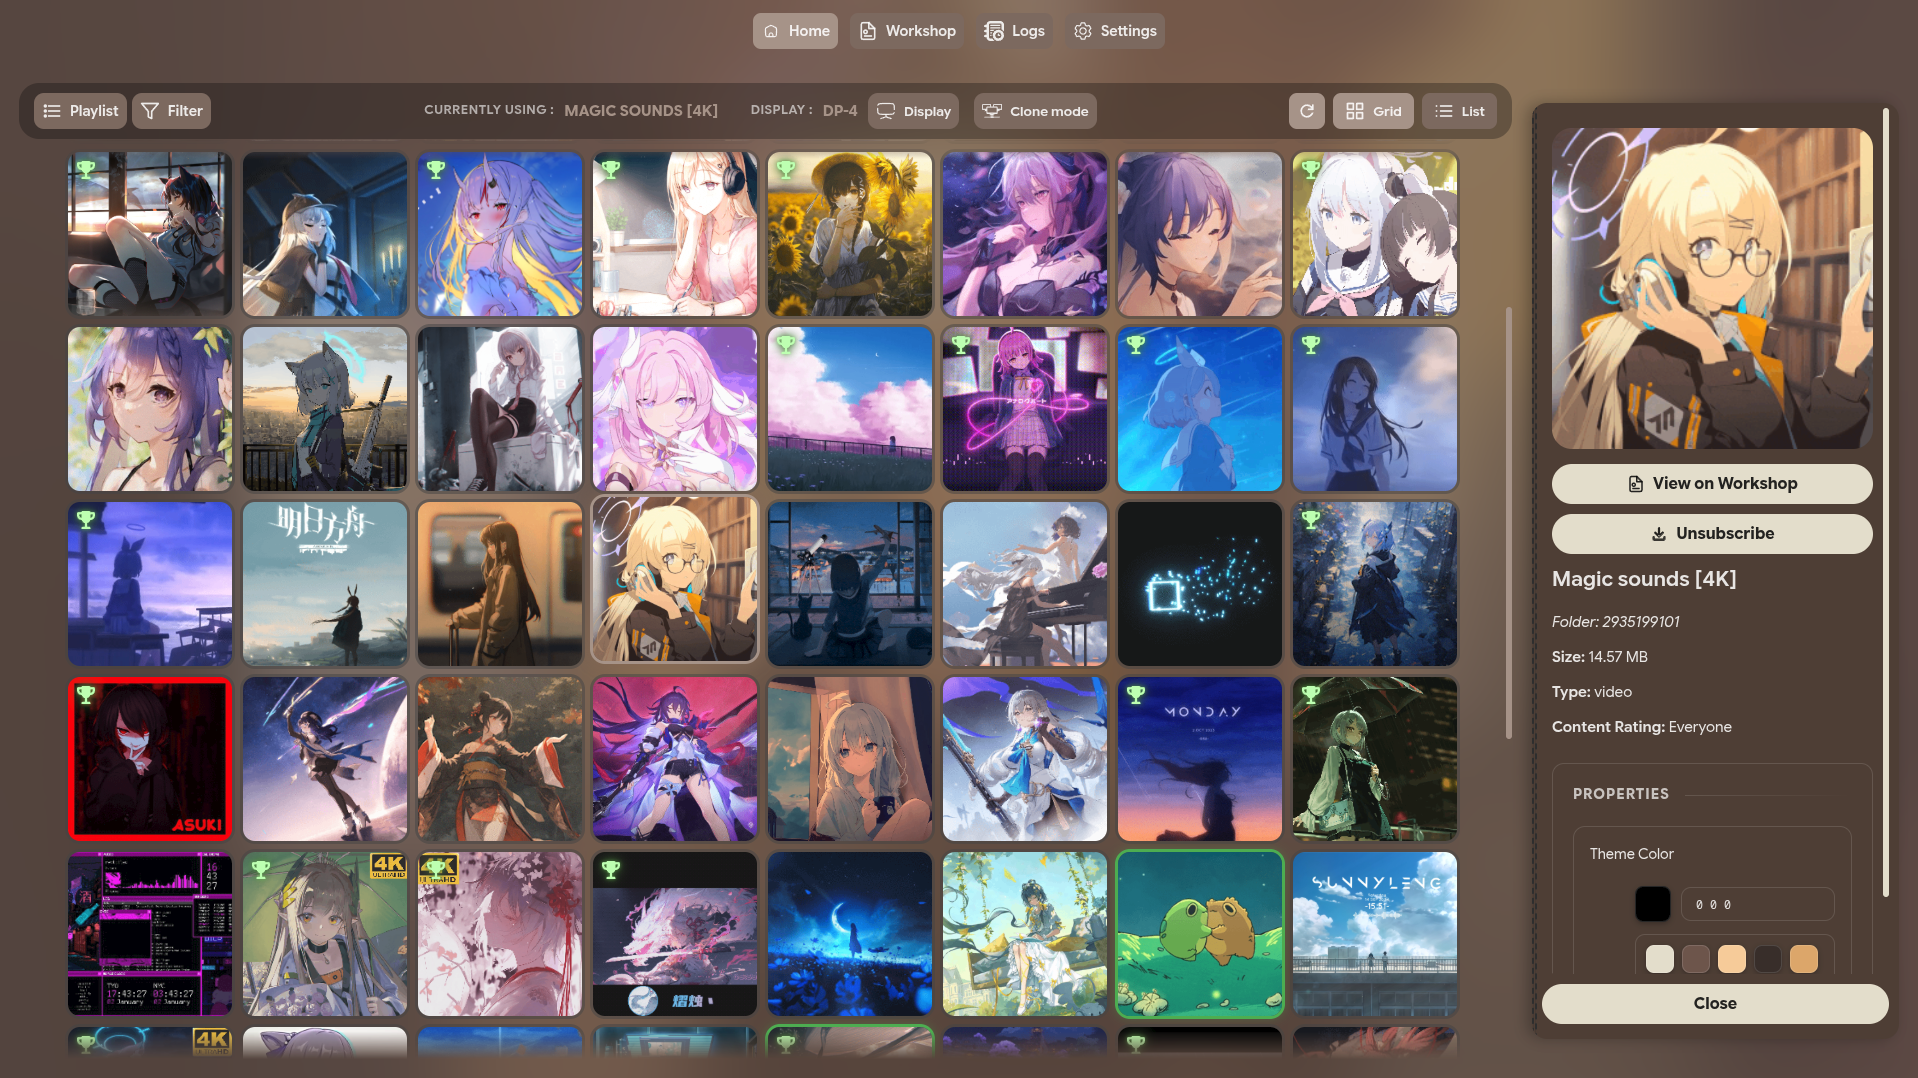Click the DP-4 display label
This screenshot has height=1078, width=1918.
(x=840, y=111)
